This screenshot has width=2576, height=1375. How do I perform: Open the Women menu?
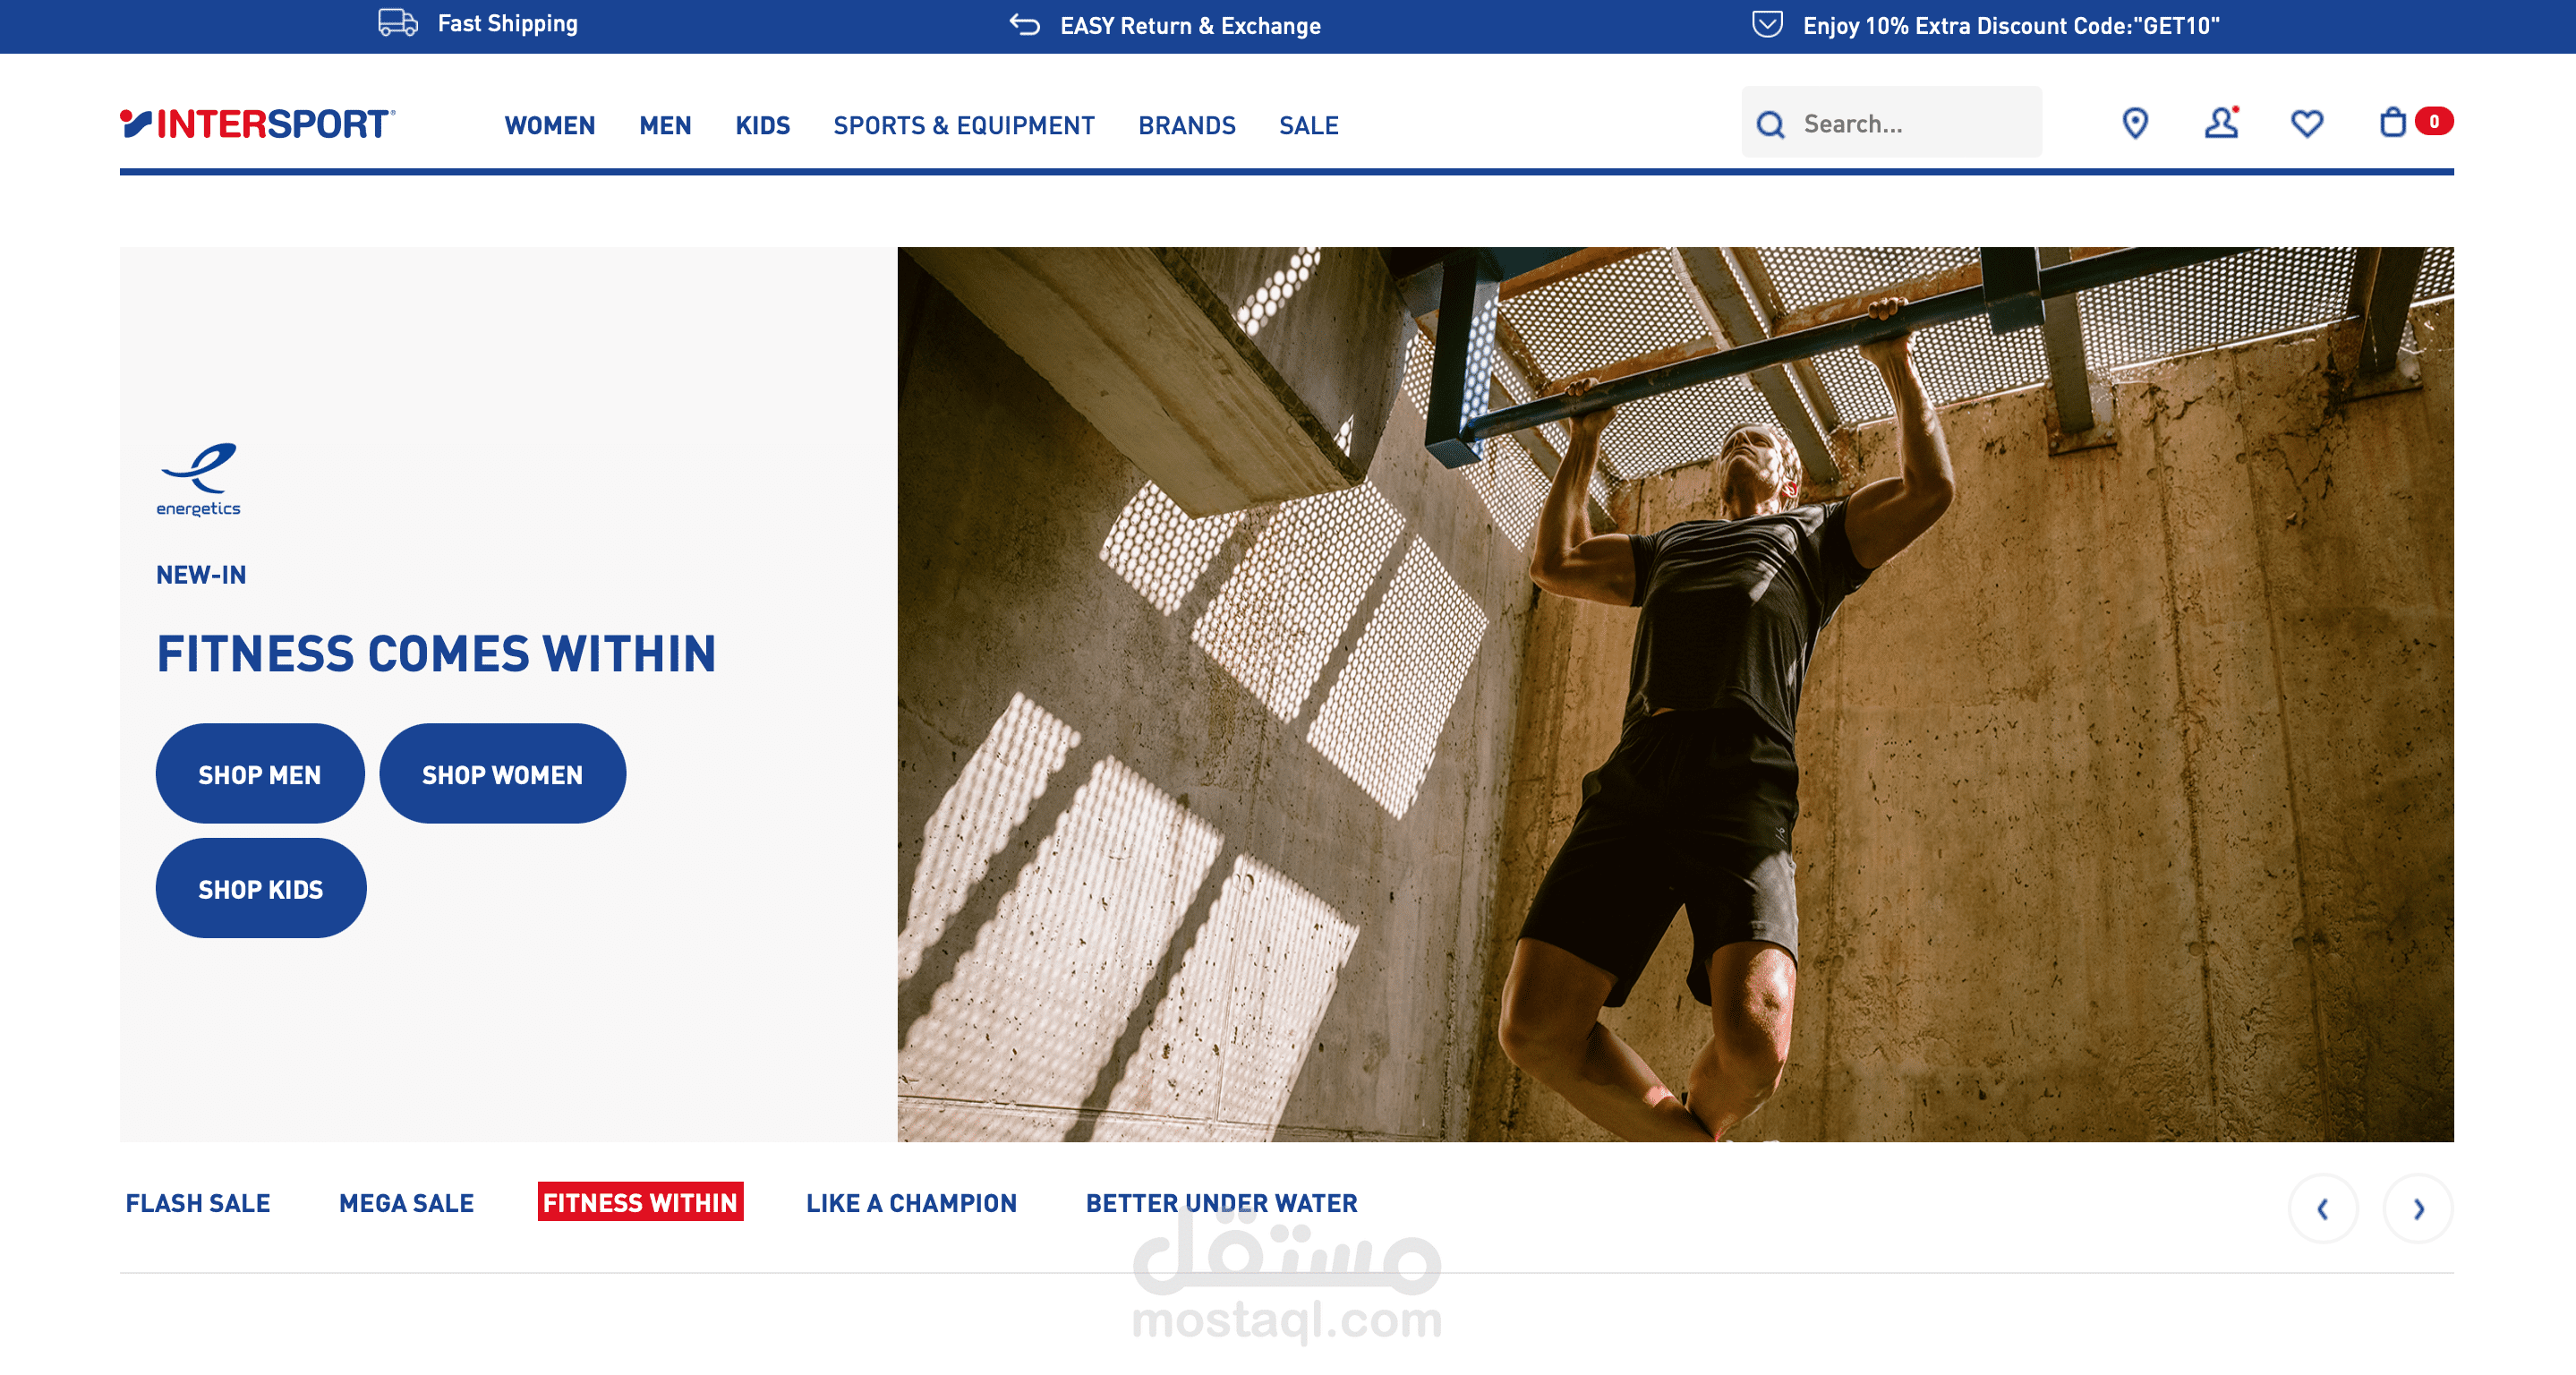coord(550,125)
